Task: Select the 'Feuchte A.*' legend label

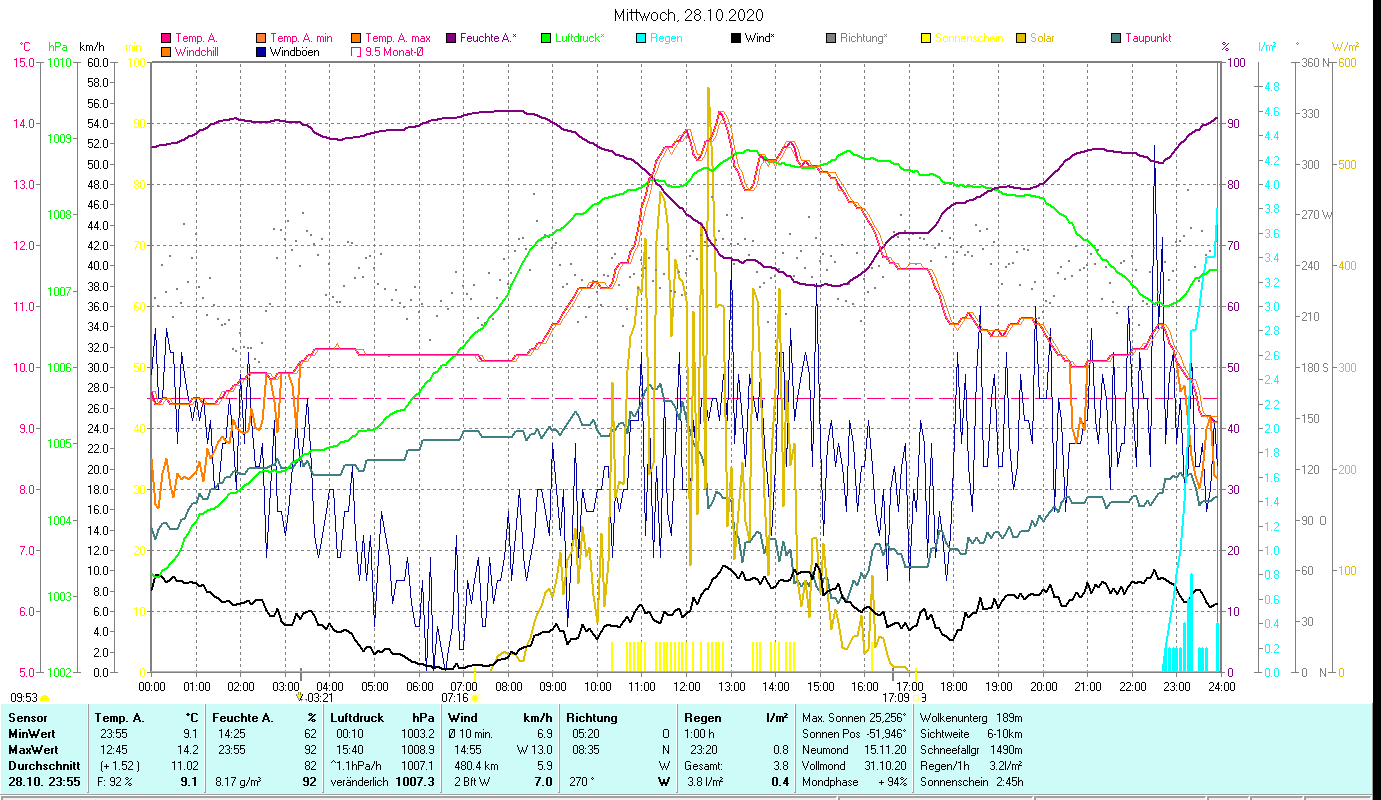Action: pyautogui.click(x=488, y=39)
